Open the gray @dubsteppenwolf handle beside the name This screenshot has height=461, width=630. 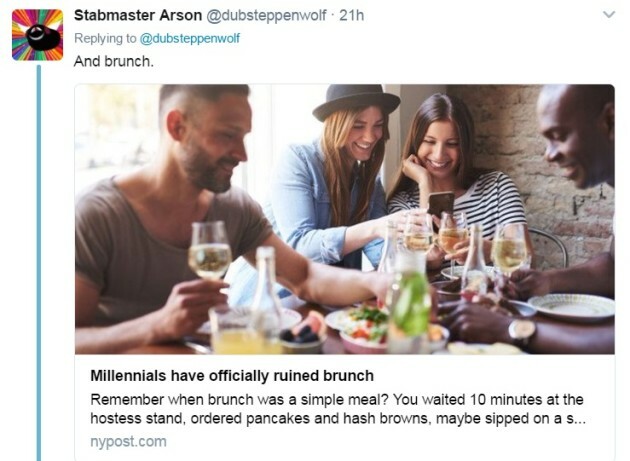(x=266, y=15)
